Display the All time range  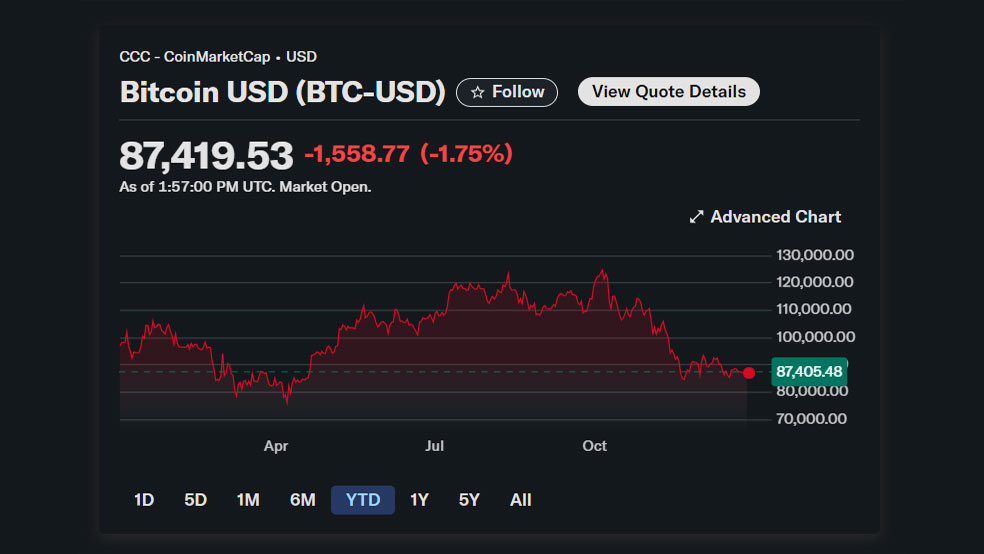click(x=520, y=500)
